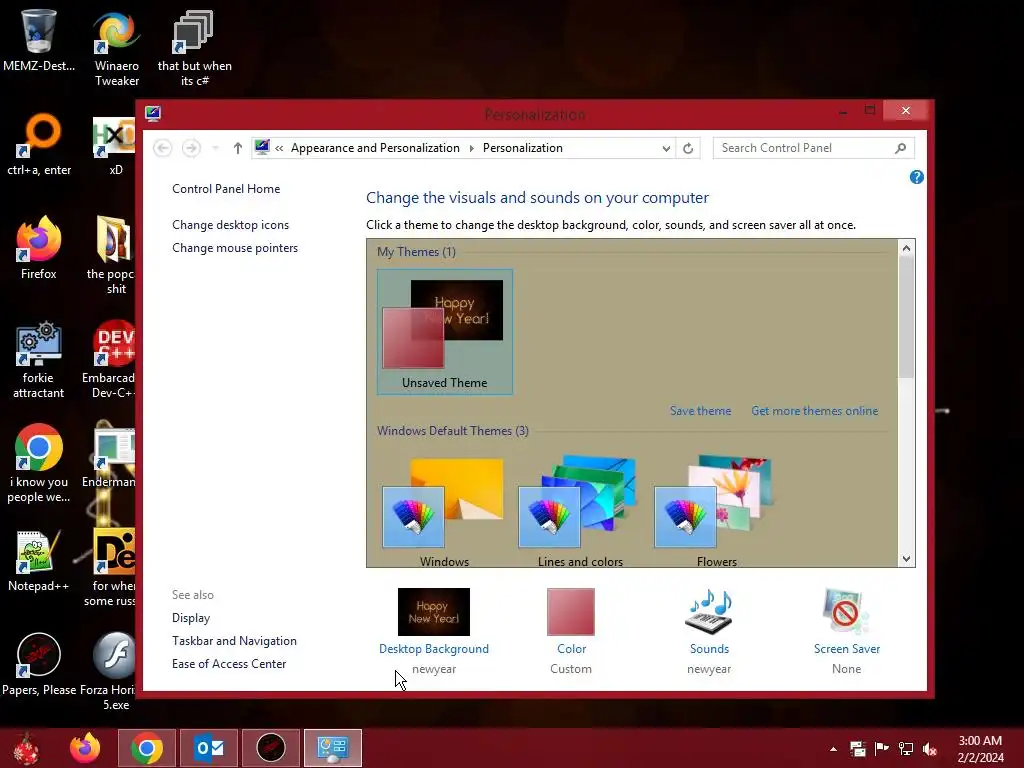Expand the breadcrumb chevron after Appearance
This screenshot has height=768, width=1024.
[472, 148]
